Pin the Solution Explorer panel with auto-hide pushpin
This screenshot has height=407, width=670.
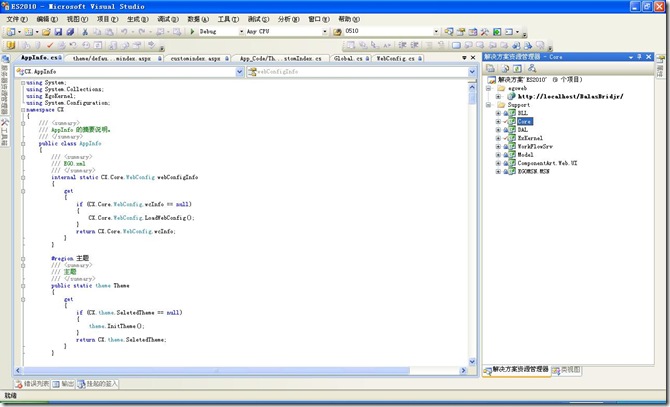641,58
